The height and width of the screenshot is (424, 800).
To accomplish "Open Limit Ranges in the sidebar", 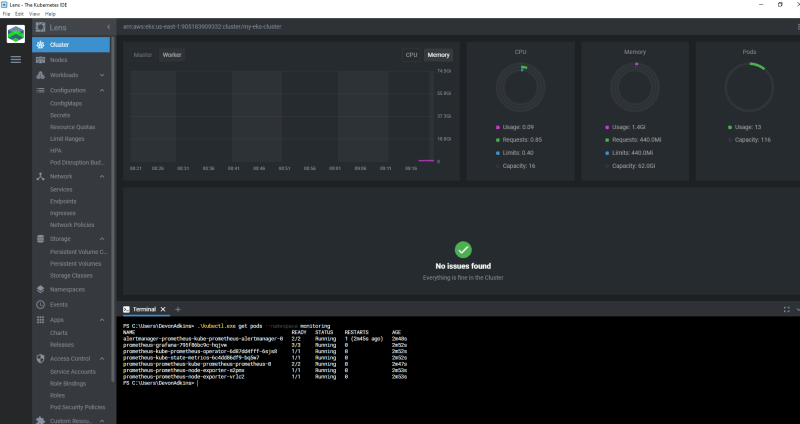I will click(67, 139).
